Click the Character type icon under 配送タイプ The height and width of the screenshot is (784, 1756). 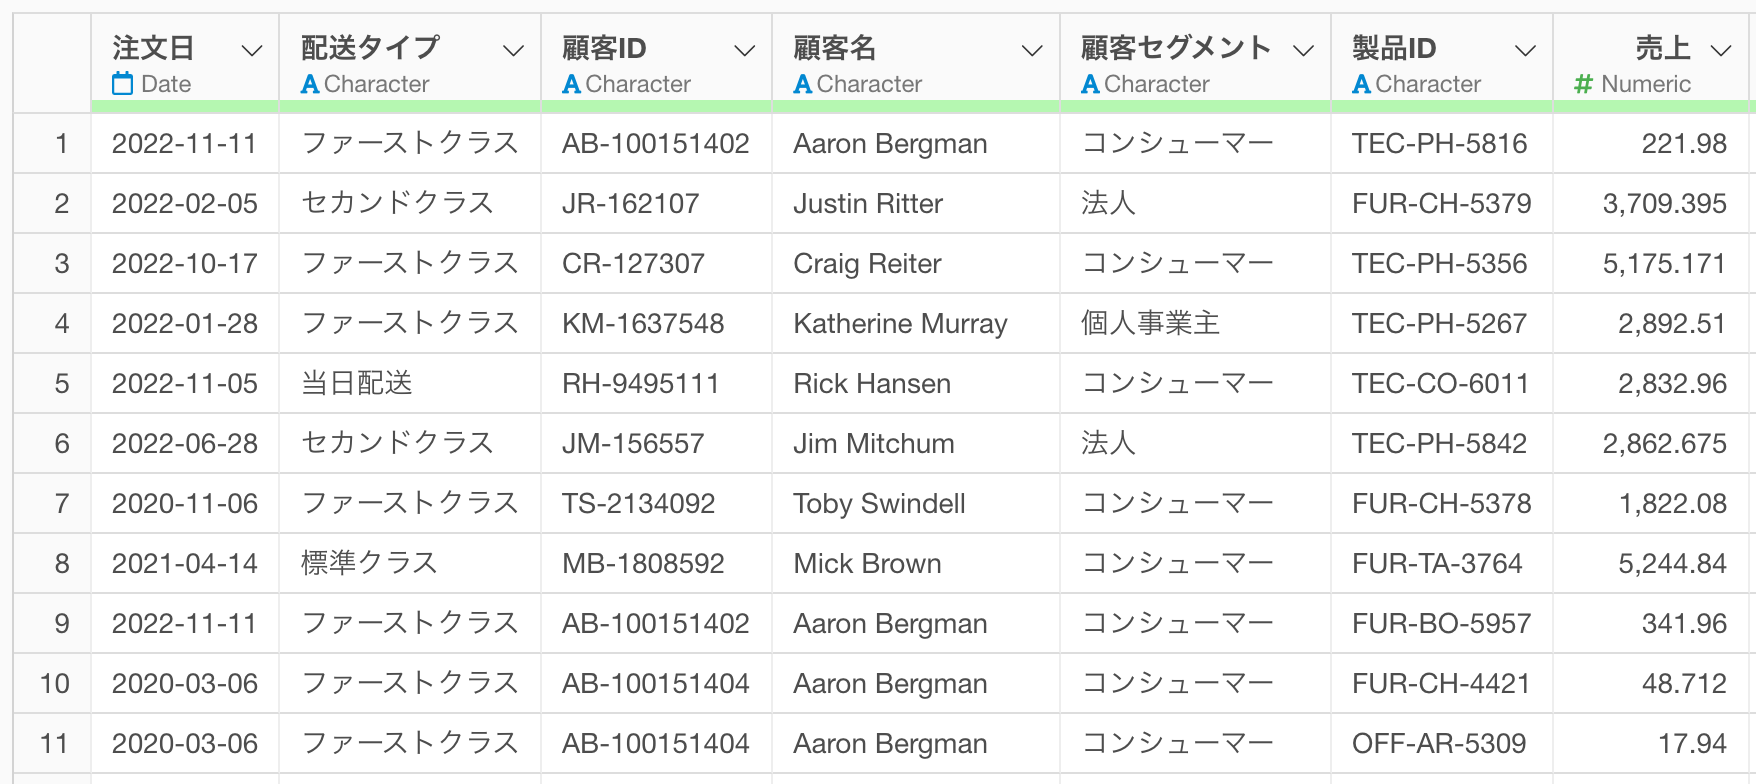(x=310, y=84)
